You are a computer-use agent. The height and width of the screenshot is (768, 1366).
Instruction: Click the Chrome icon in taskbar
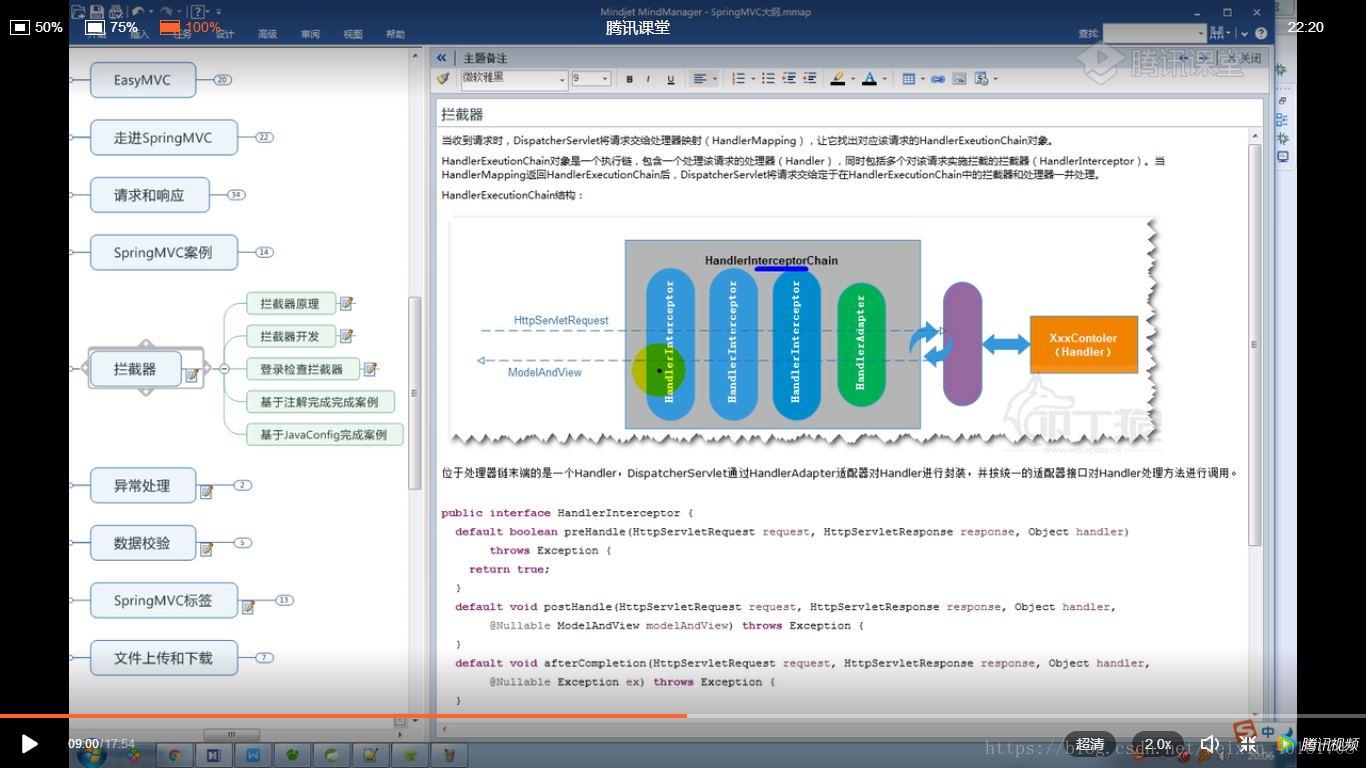point(175,756)
